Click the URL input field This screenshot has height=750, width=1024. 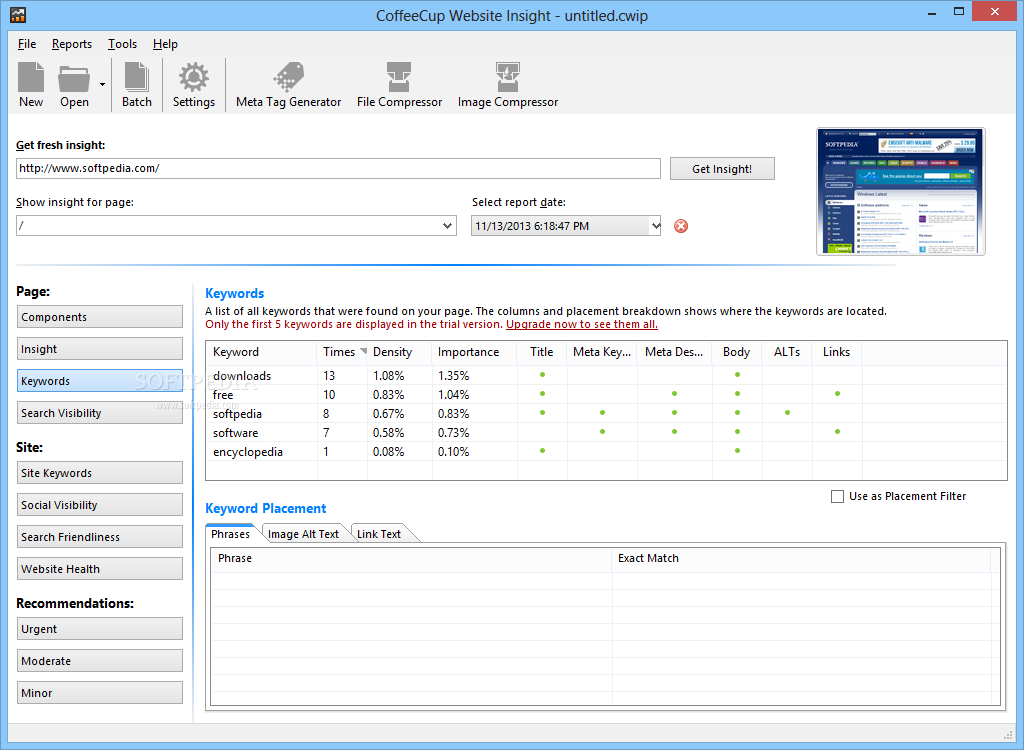(x=338, y=169)
